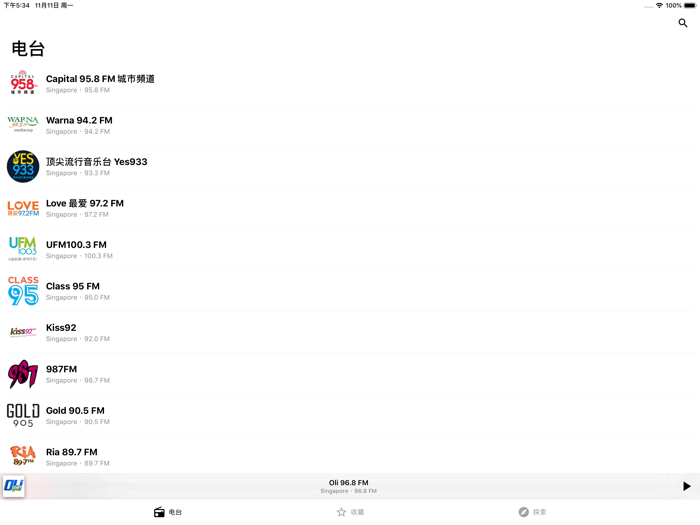Select the 987 pink logo
700x525 pixels.
[x=23, y=374]
